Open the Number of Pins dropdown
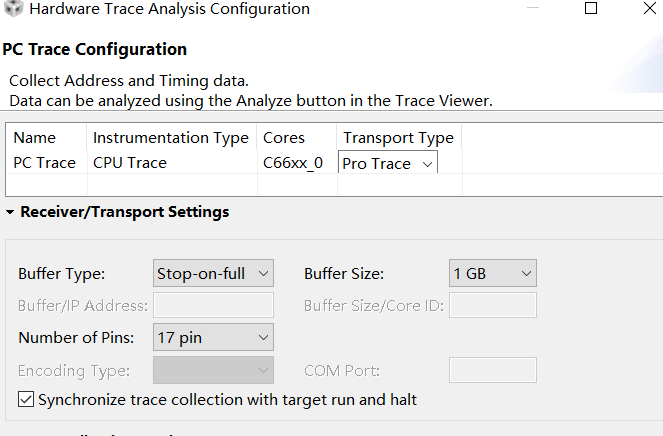The width and height of the screenshot is (663, 436). [x=213, y=338]
